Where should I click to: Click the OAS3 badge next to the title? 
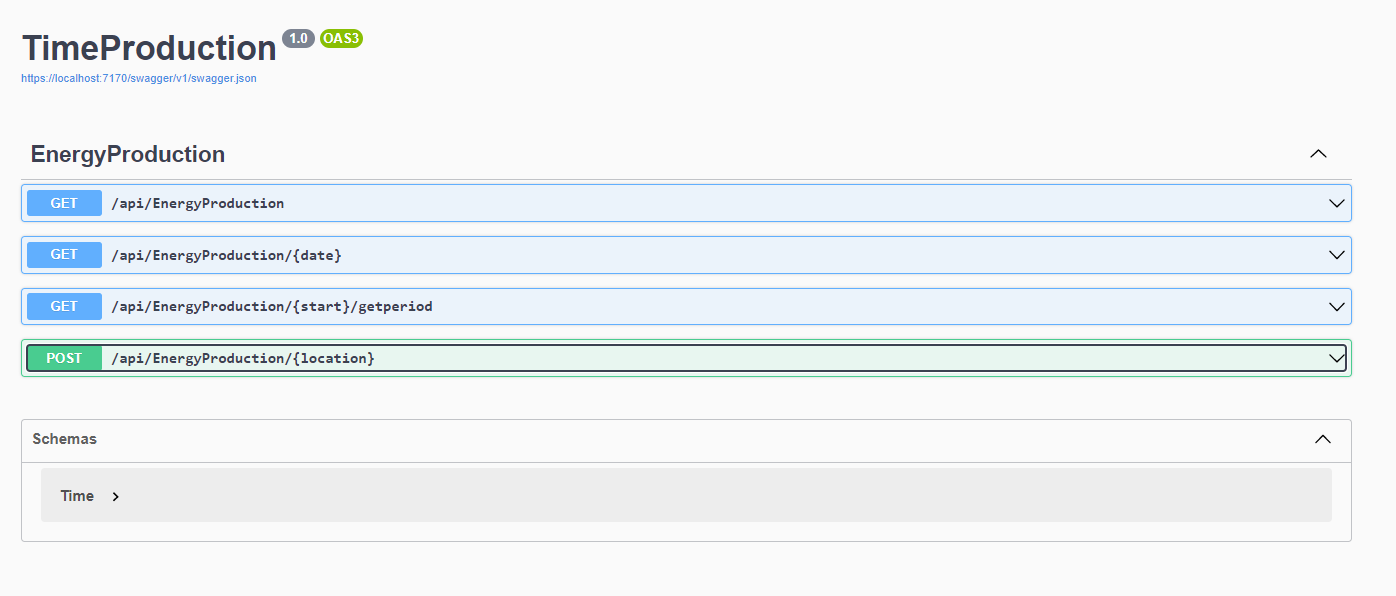[340, 39]
